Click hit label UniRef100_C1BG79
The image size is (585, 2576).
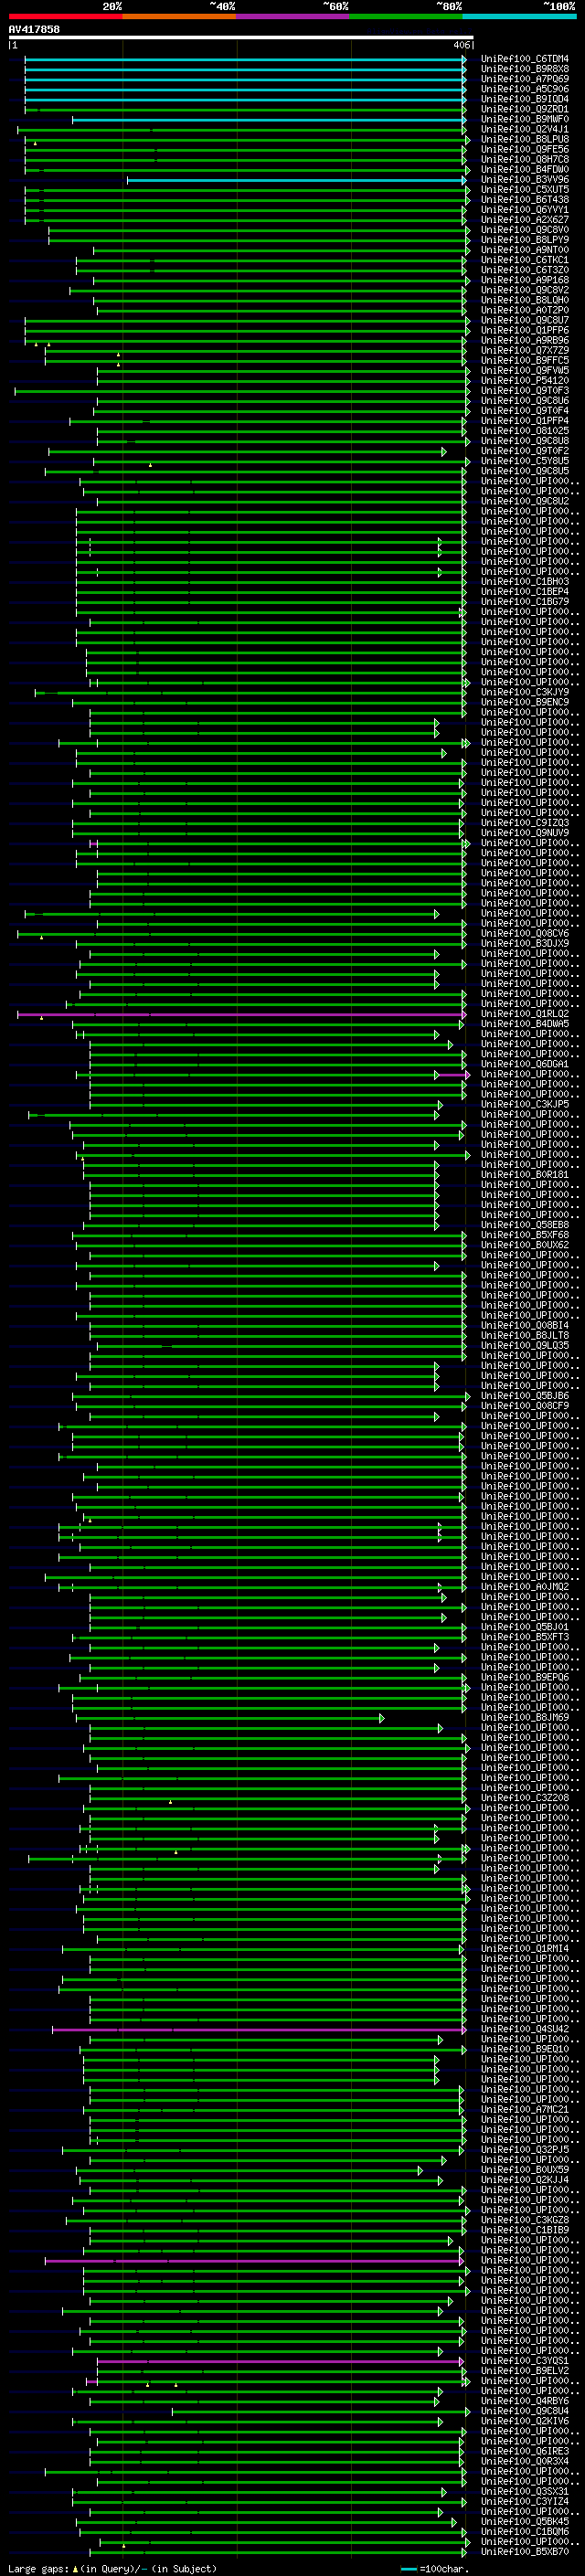tap(524, 602)
